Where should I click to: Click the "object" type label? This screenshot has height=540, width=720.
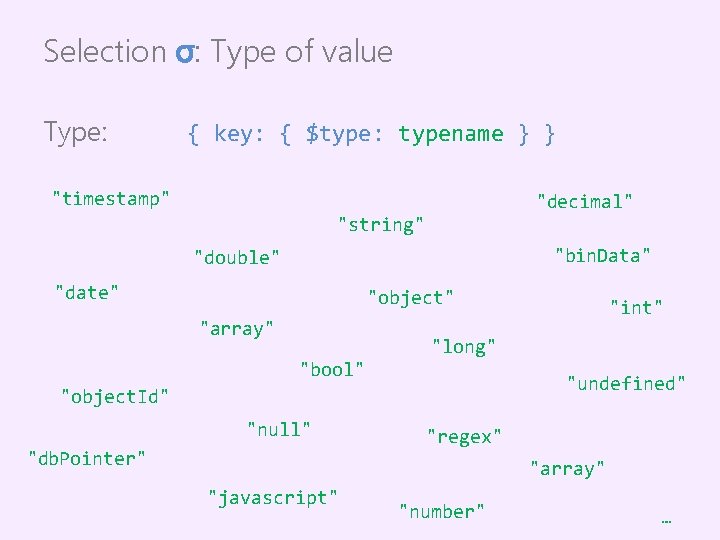(x=411, y=297)
